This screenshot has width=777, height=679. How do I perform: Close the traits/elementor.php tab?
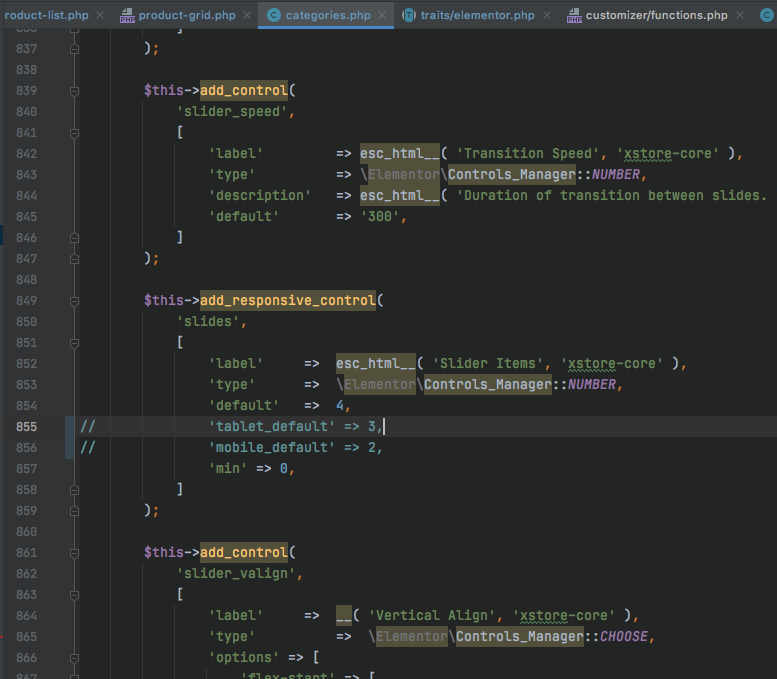[x=547, y=16]
